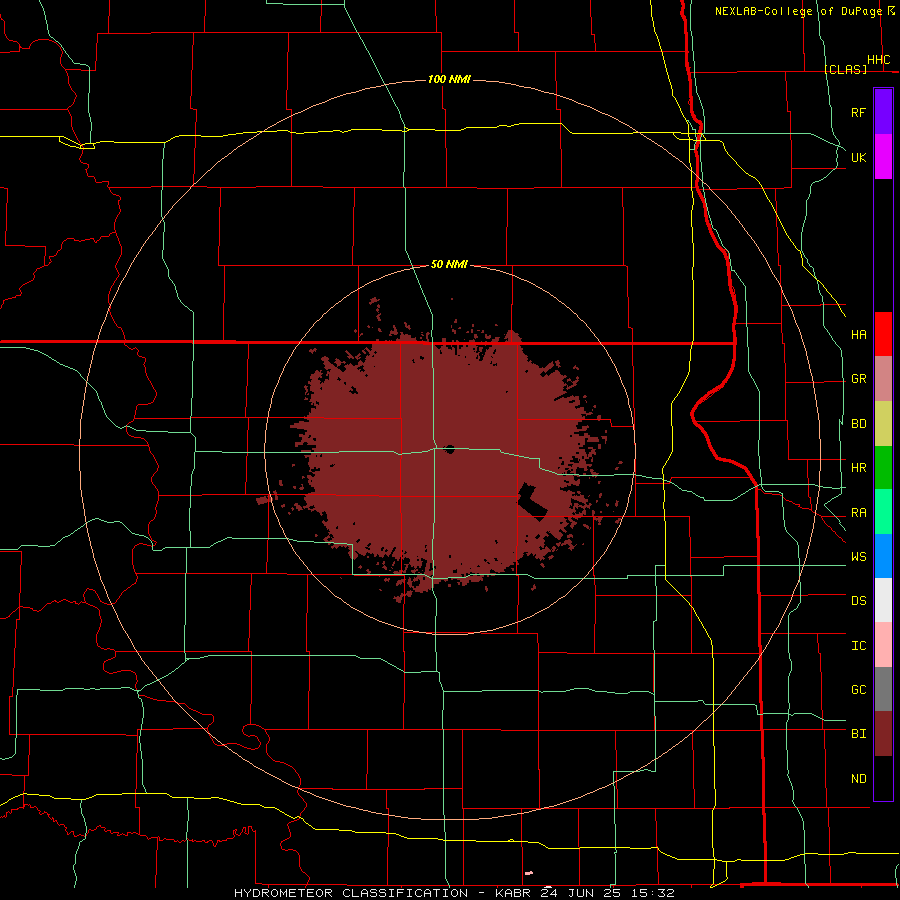Viewport: 900px width, 900px height.
Task: Click the BI dark-red legend swatch
Action: click(x=883, y=734)
